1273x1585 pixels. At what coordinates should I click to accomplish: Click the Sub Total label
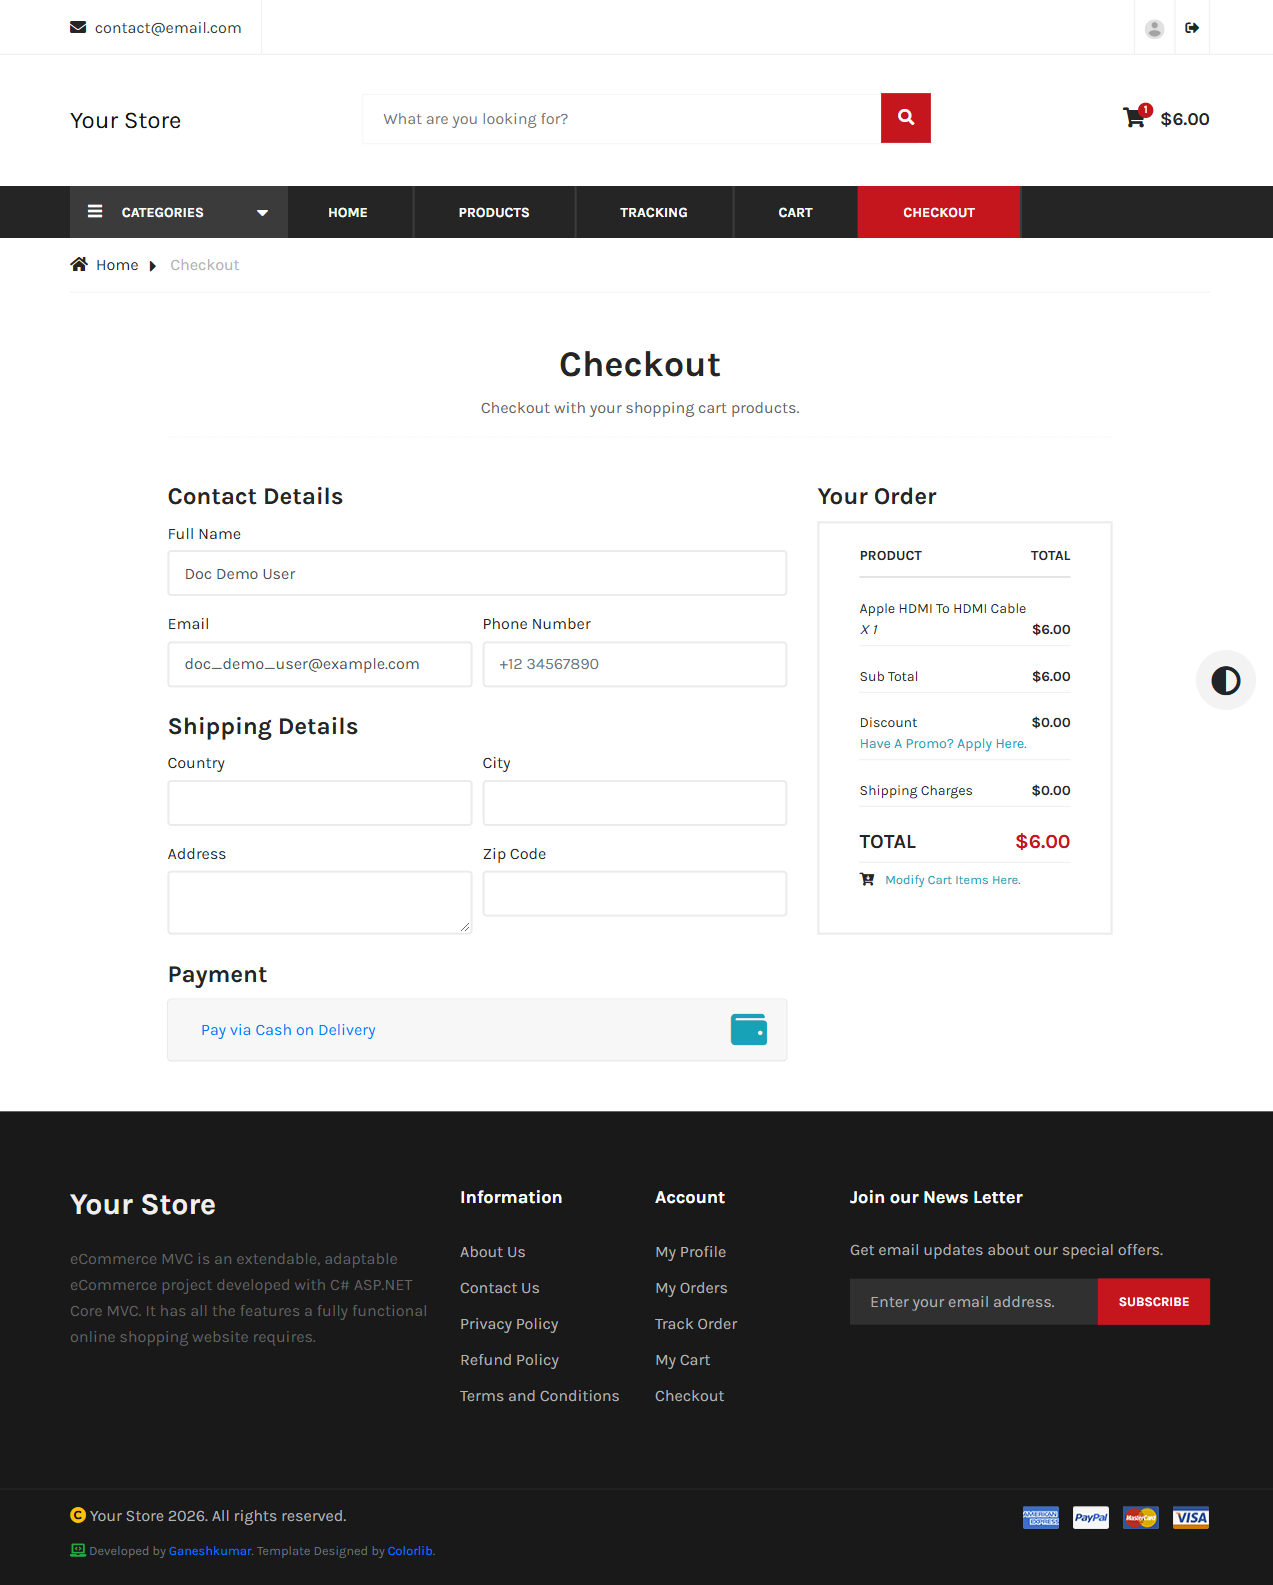(889, 676)
